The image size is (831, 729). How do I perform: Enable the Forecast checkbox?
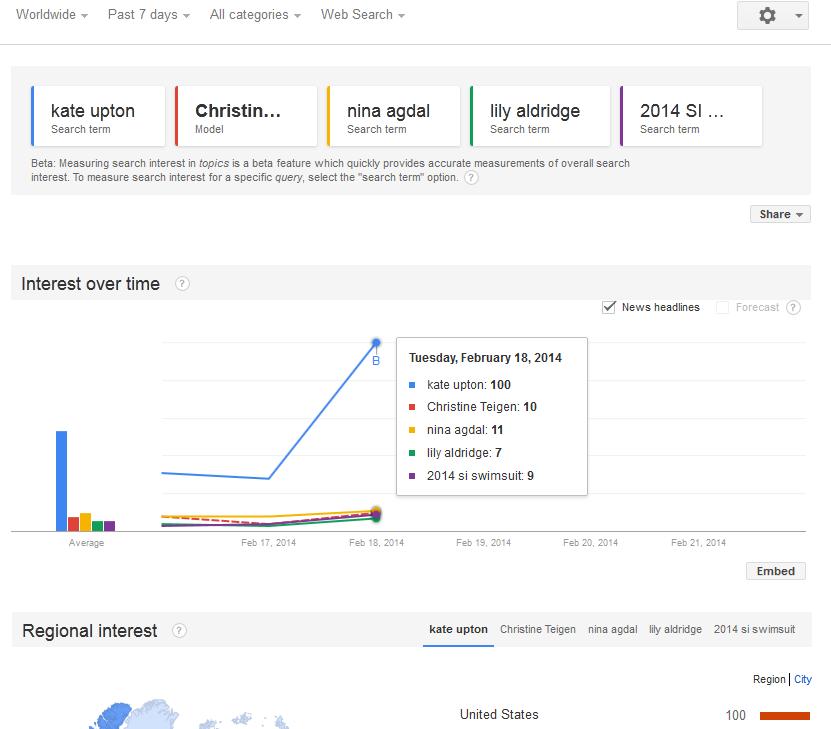tap(722, 308)
